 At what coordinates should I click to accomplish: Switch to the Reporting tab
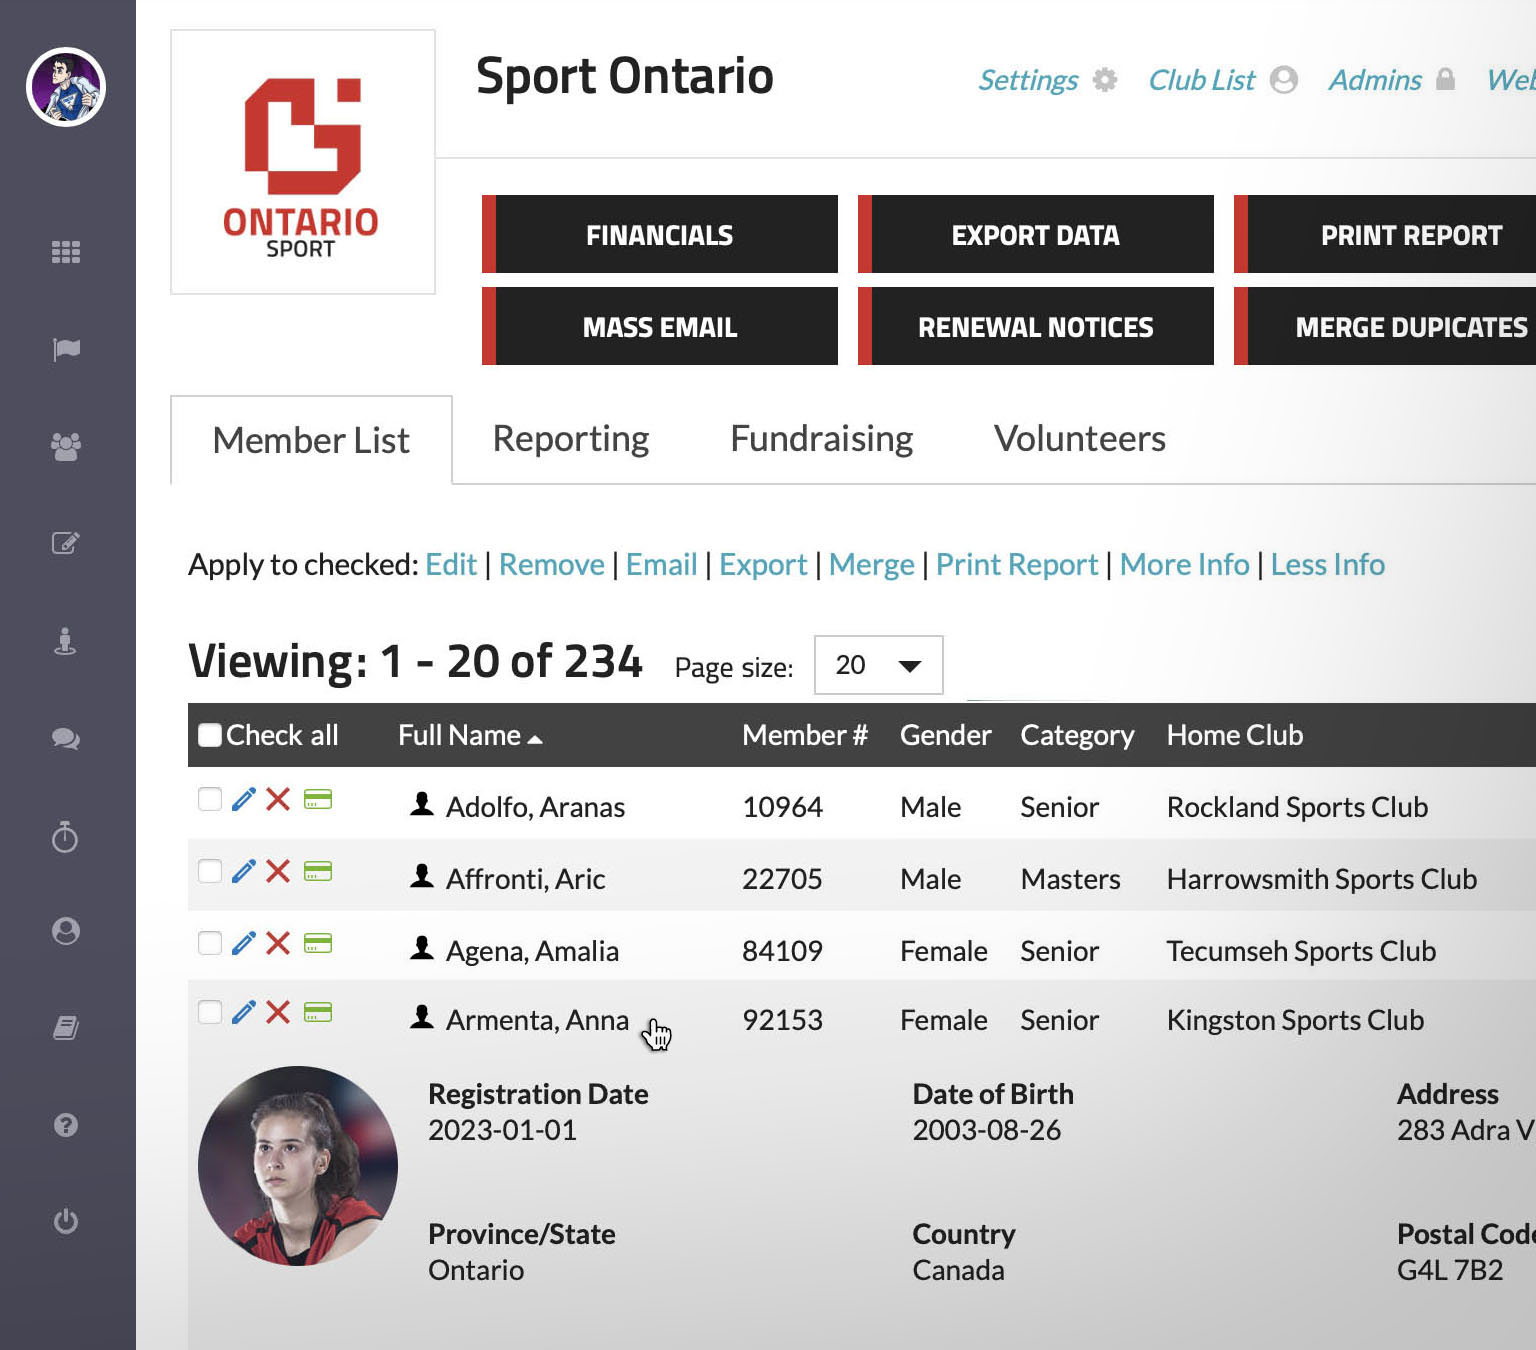click(571, 439)
